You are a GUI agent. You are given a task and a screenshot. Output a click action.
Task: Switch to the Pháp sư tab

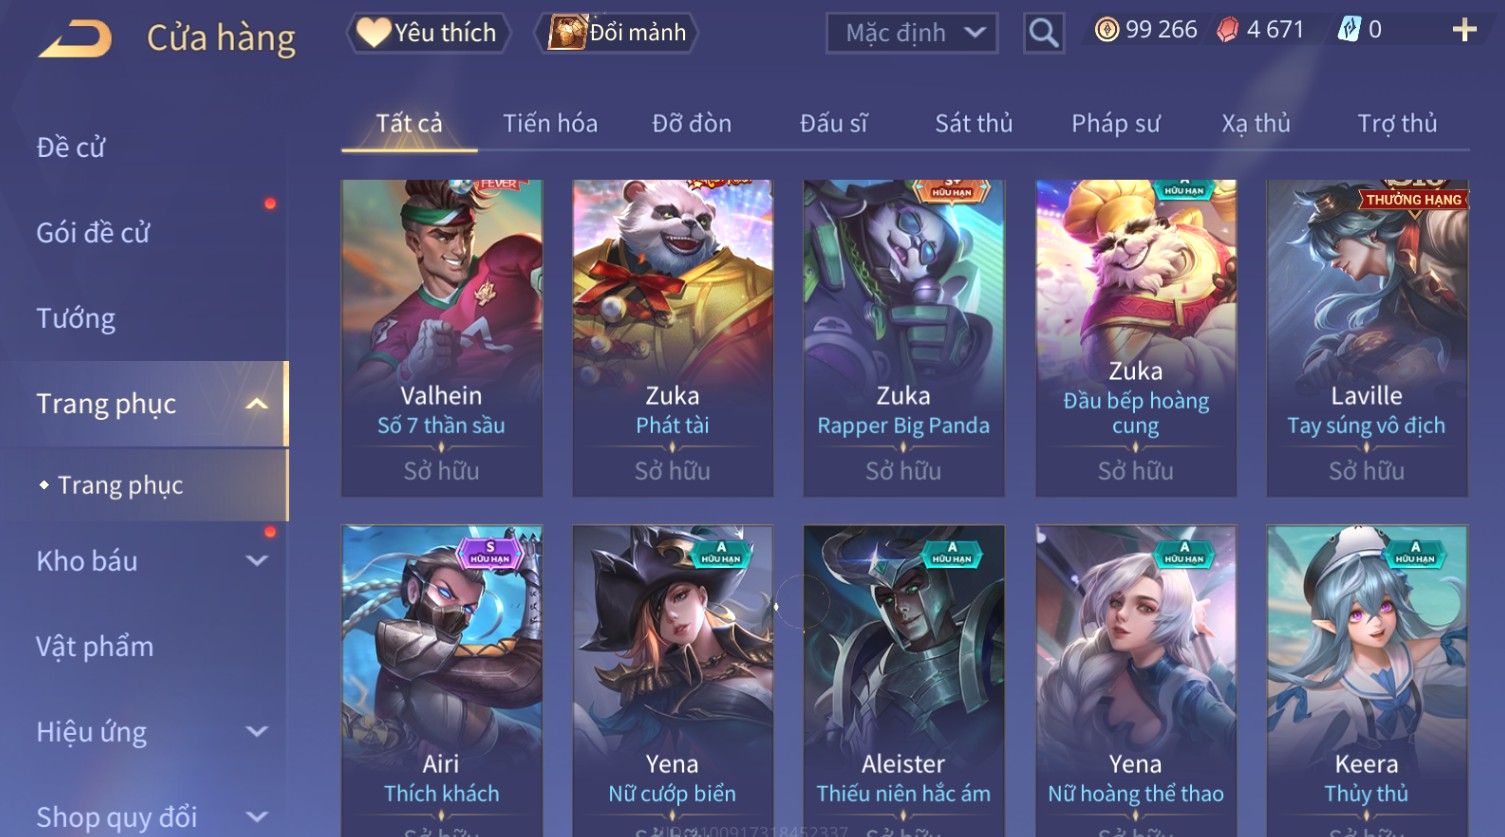click(1115, 123)
